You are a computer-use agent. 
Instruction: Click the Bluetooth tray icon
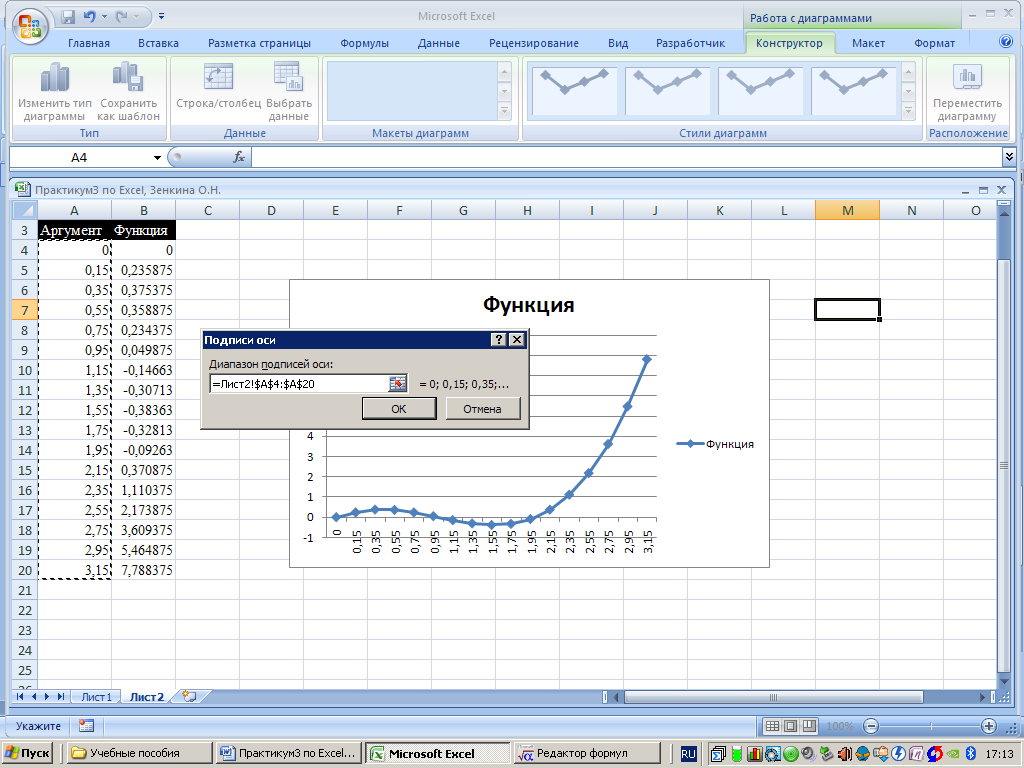(x=970, y=754)
